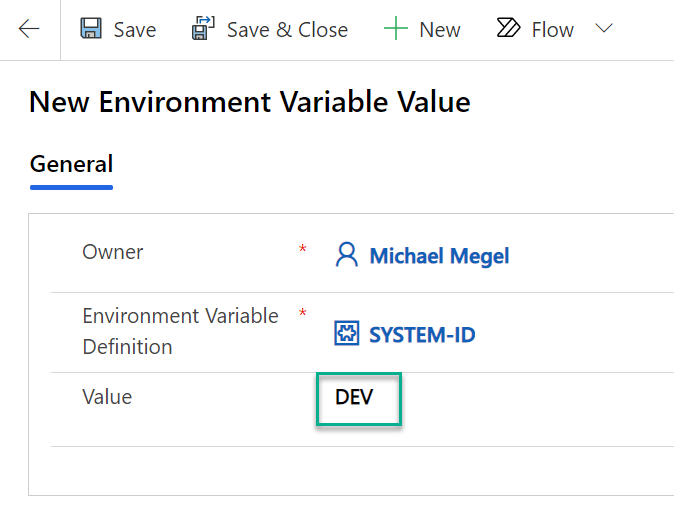This screenshot has width=674, height=516.
Task: Switch to the General tab
Action: point(71,164)
